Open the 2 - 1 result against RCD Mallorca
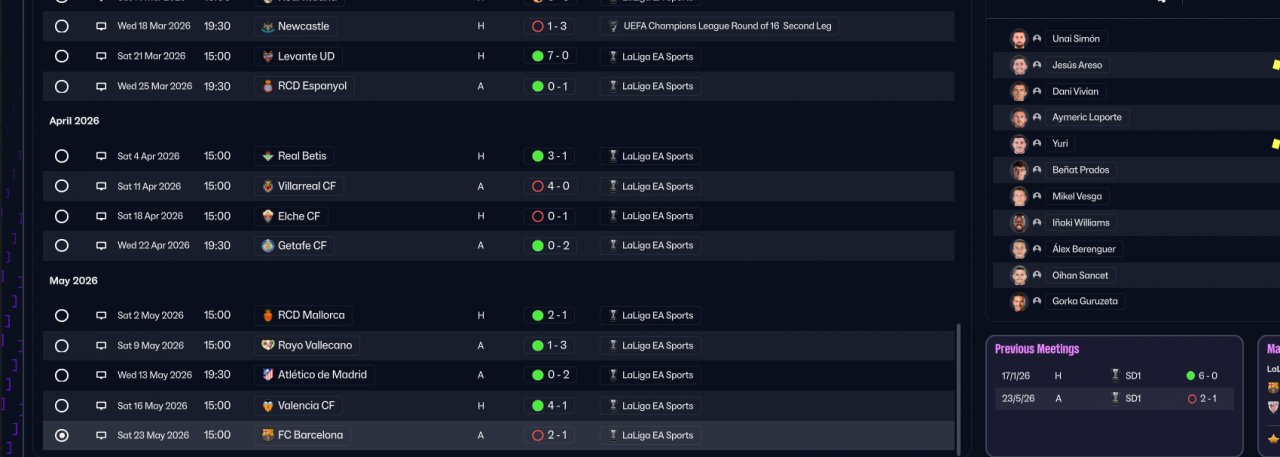The width and height of the screenshot is (1280, 457). [x=549, y=316]
